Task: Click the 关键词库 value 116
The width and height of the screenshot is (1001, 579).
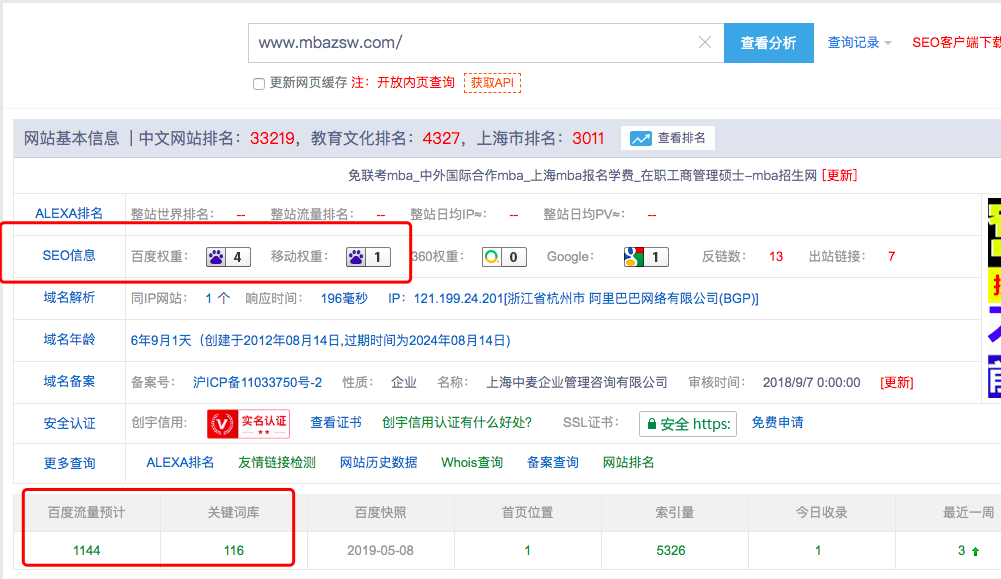Action: pos(234,551)
